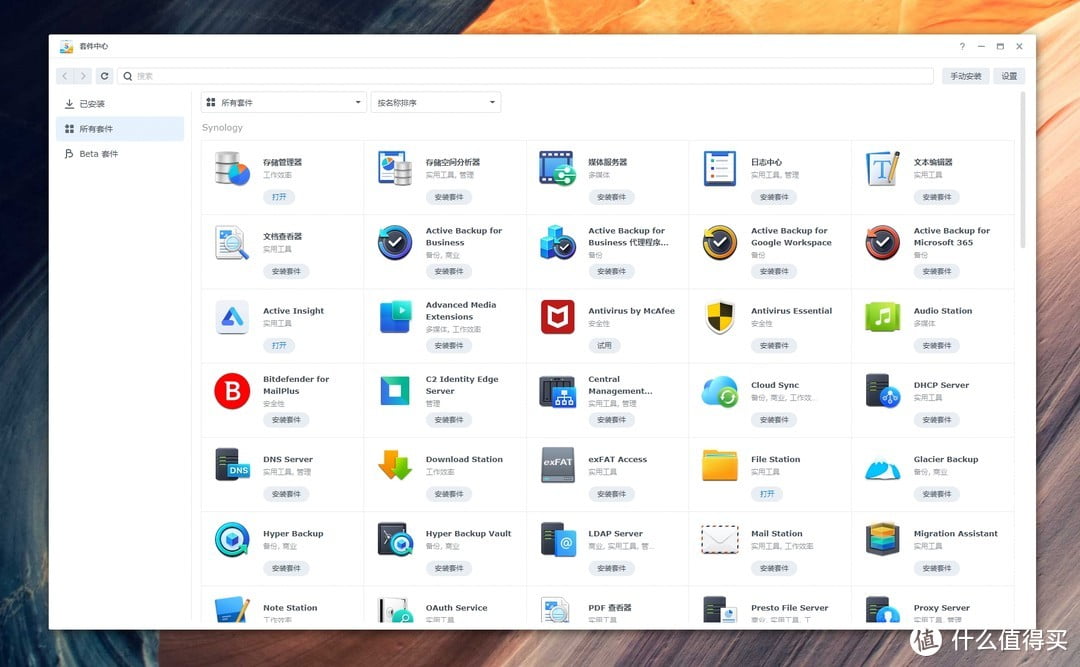Open the 设置 settings button

1009,76
